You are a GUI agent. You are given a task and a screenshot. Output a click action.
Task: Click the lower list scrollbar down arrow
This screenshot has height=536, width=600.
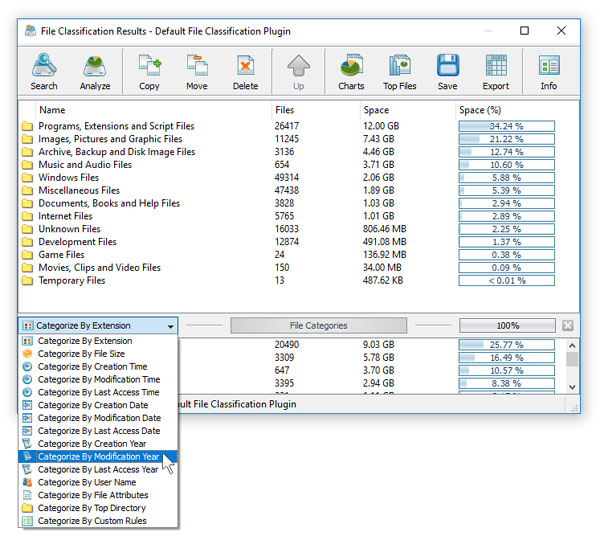tap(572, 387)
